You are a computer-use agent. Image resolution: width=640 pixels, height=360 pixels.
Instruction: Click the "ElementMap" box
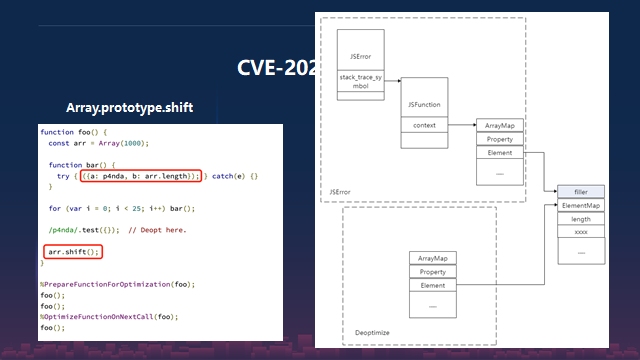[581, 205]
